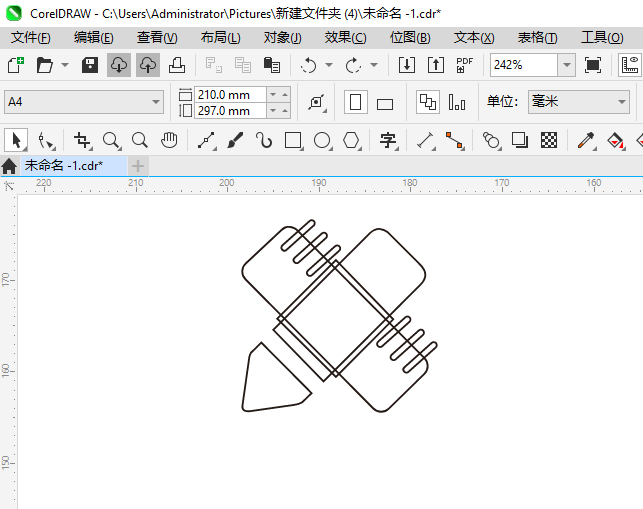Viewport: 643px width, 509px height.
Task: Click the plus button to add document
Action: pyautogui.click(x=138, y=166)
